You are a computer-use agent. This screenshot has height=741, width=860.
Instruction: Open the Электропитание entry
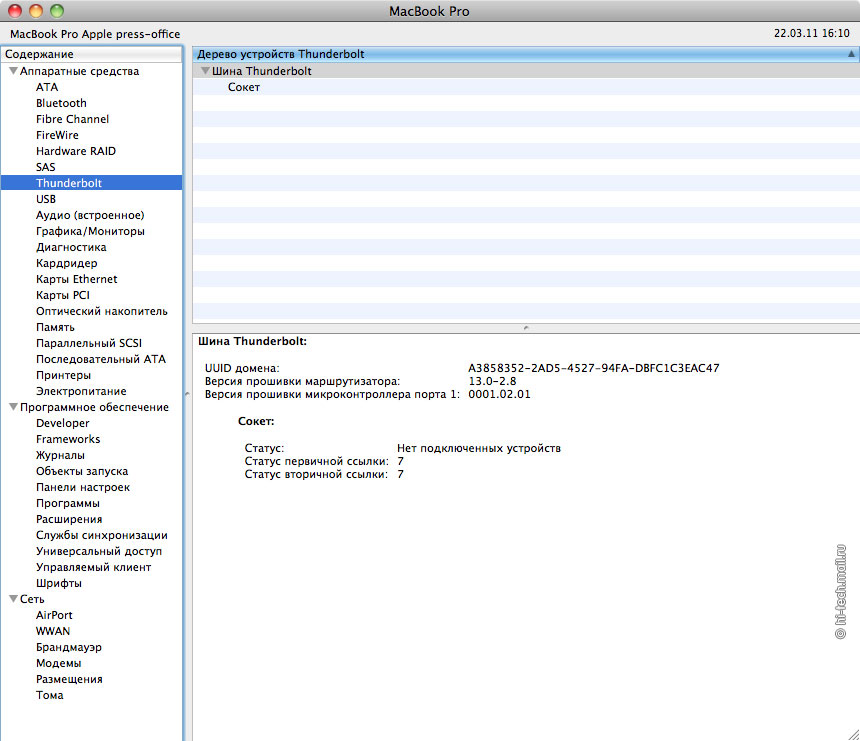(x=81, y=391)
